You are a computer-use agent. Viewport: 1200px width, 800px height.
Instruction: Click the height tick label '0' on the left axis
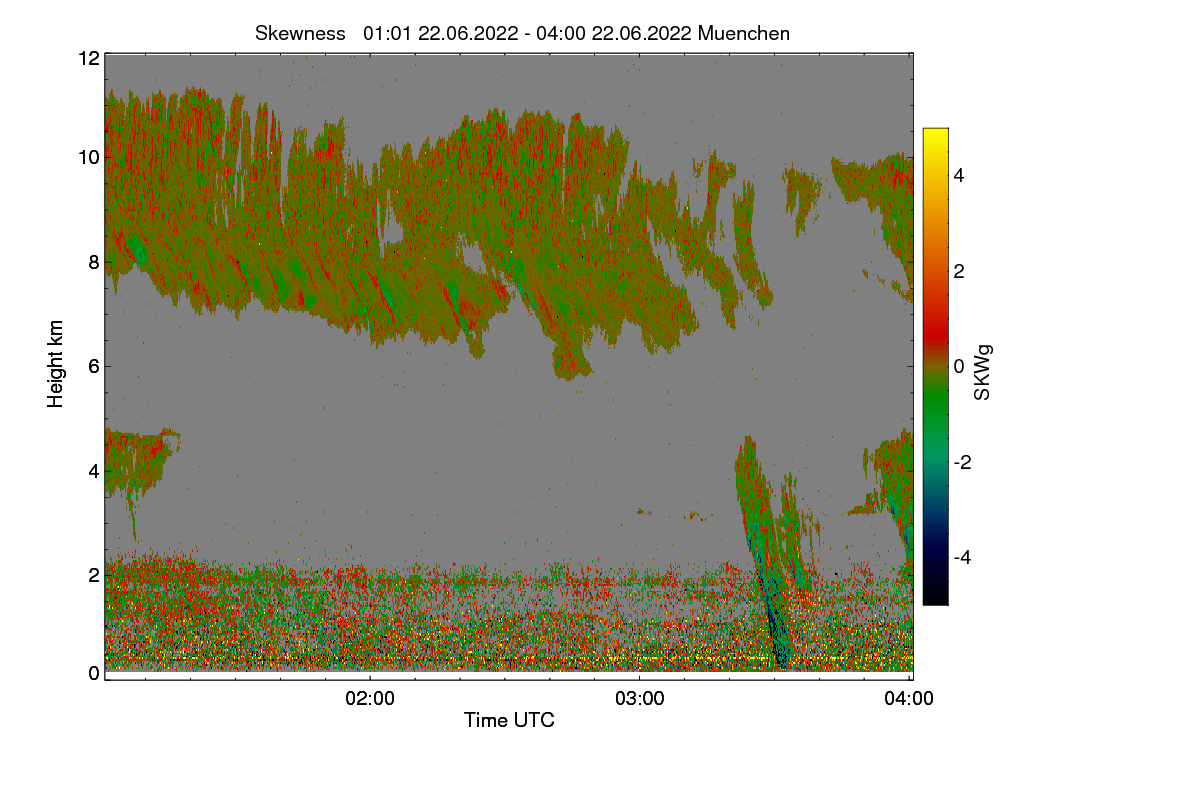[93, 673]
